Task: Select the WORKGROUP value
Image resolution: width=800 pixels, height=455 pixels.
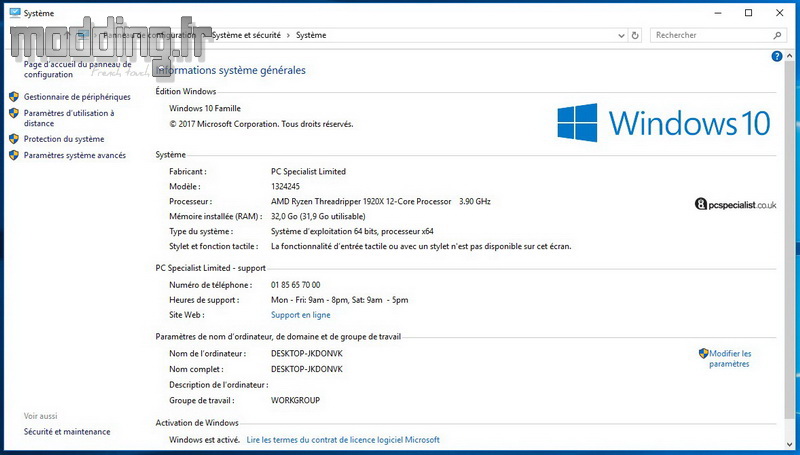Action: (x=295, y=400)
